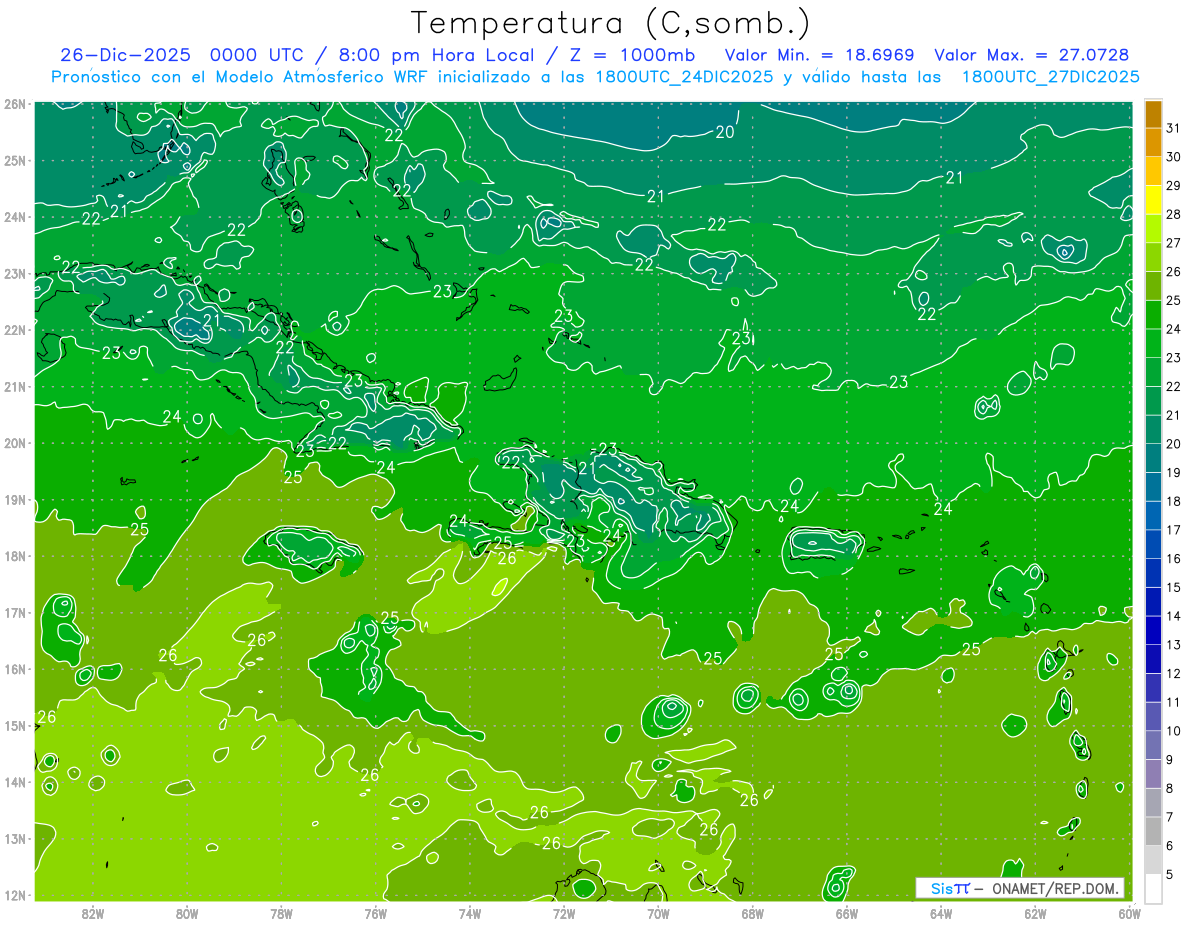1200x927 pixels.
Task: Select the "1800UTC_27DIC2025" valid-until time
Action: (x=1051, y=77)
